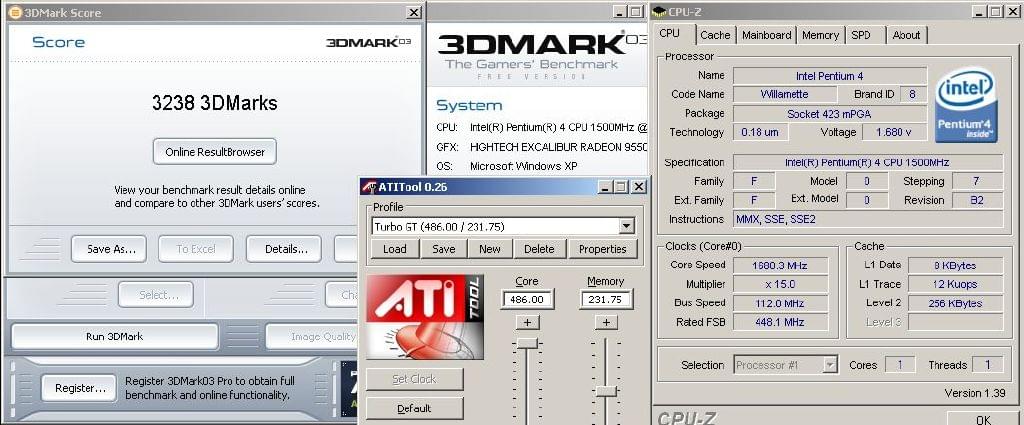Image resolution: width=1024 pixels, height=425 pixels.
Task: Click the L1 Trace value '12 Kuops'
Action: click(955, 284)
